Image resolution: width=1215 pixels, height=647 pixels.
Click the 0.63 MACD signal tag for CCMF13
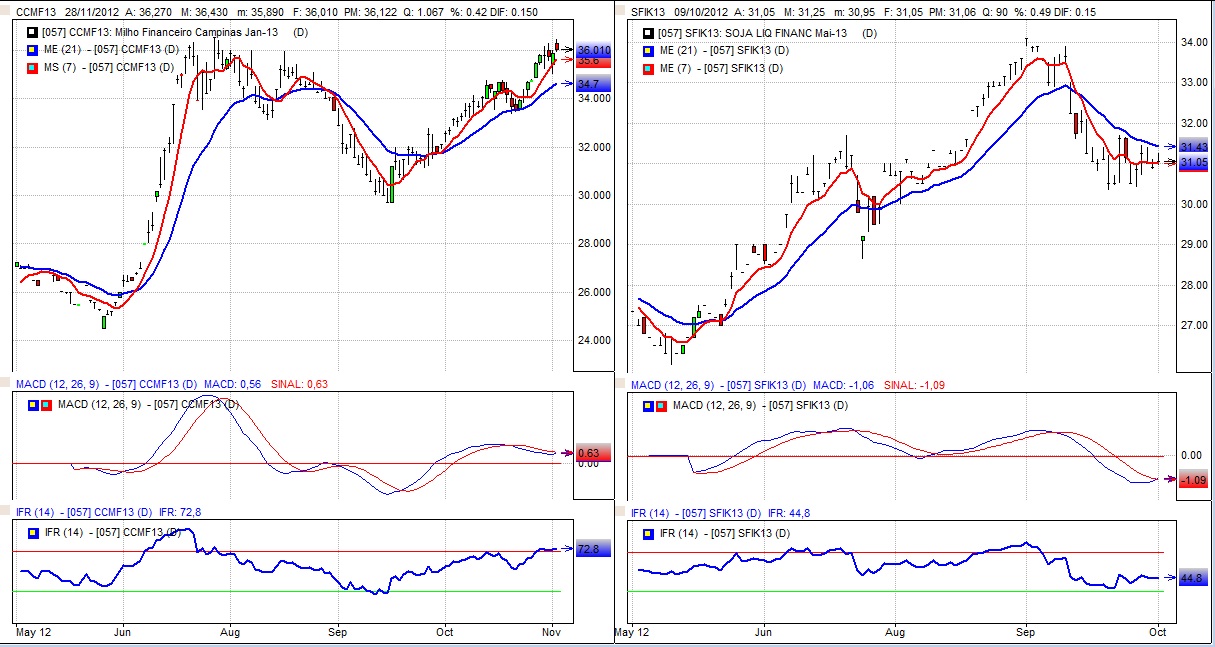(589, 453)
